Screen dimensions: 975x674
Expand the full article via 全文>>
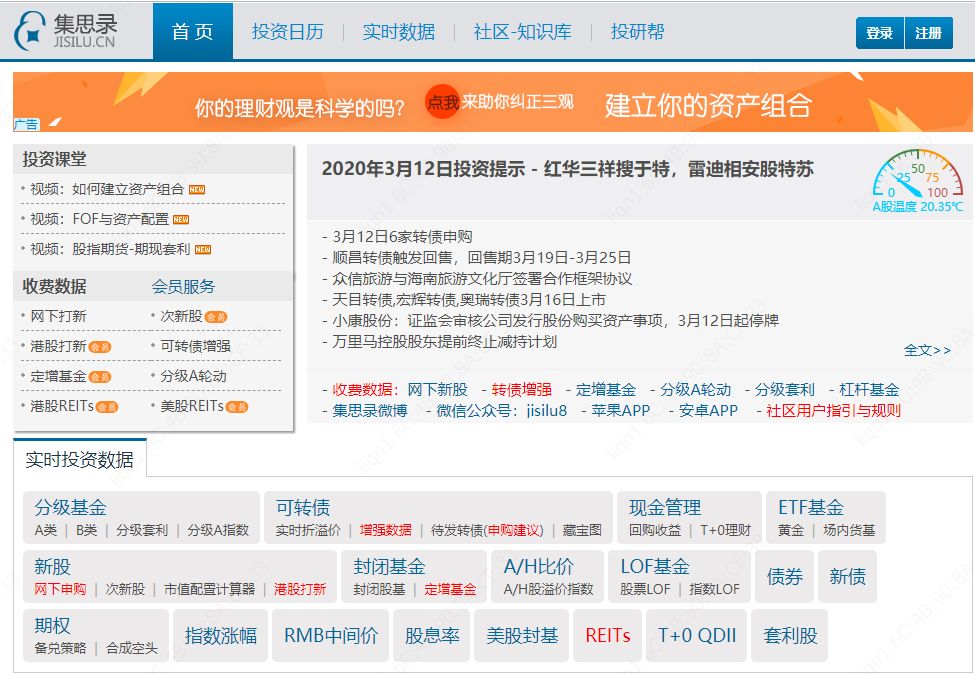(x=927, y=350)
